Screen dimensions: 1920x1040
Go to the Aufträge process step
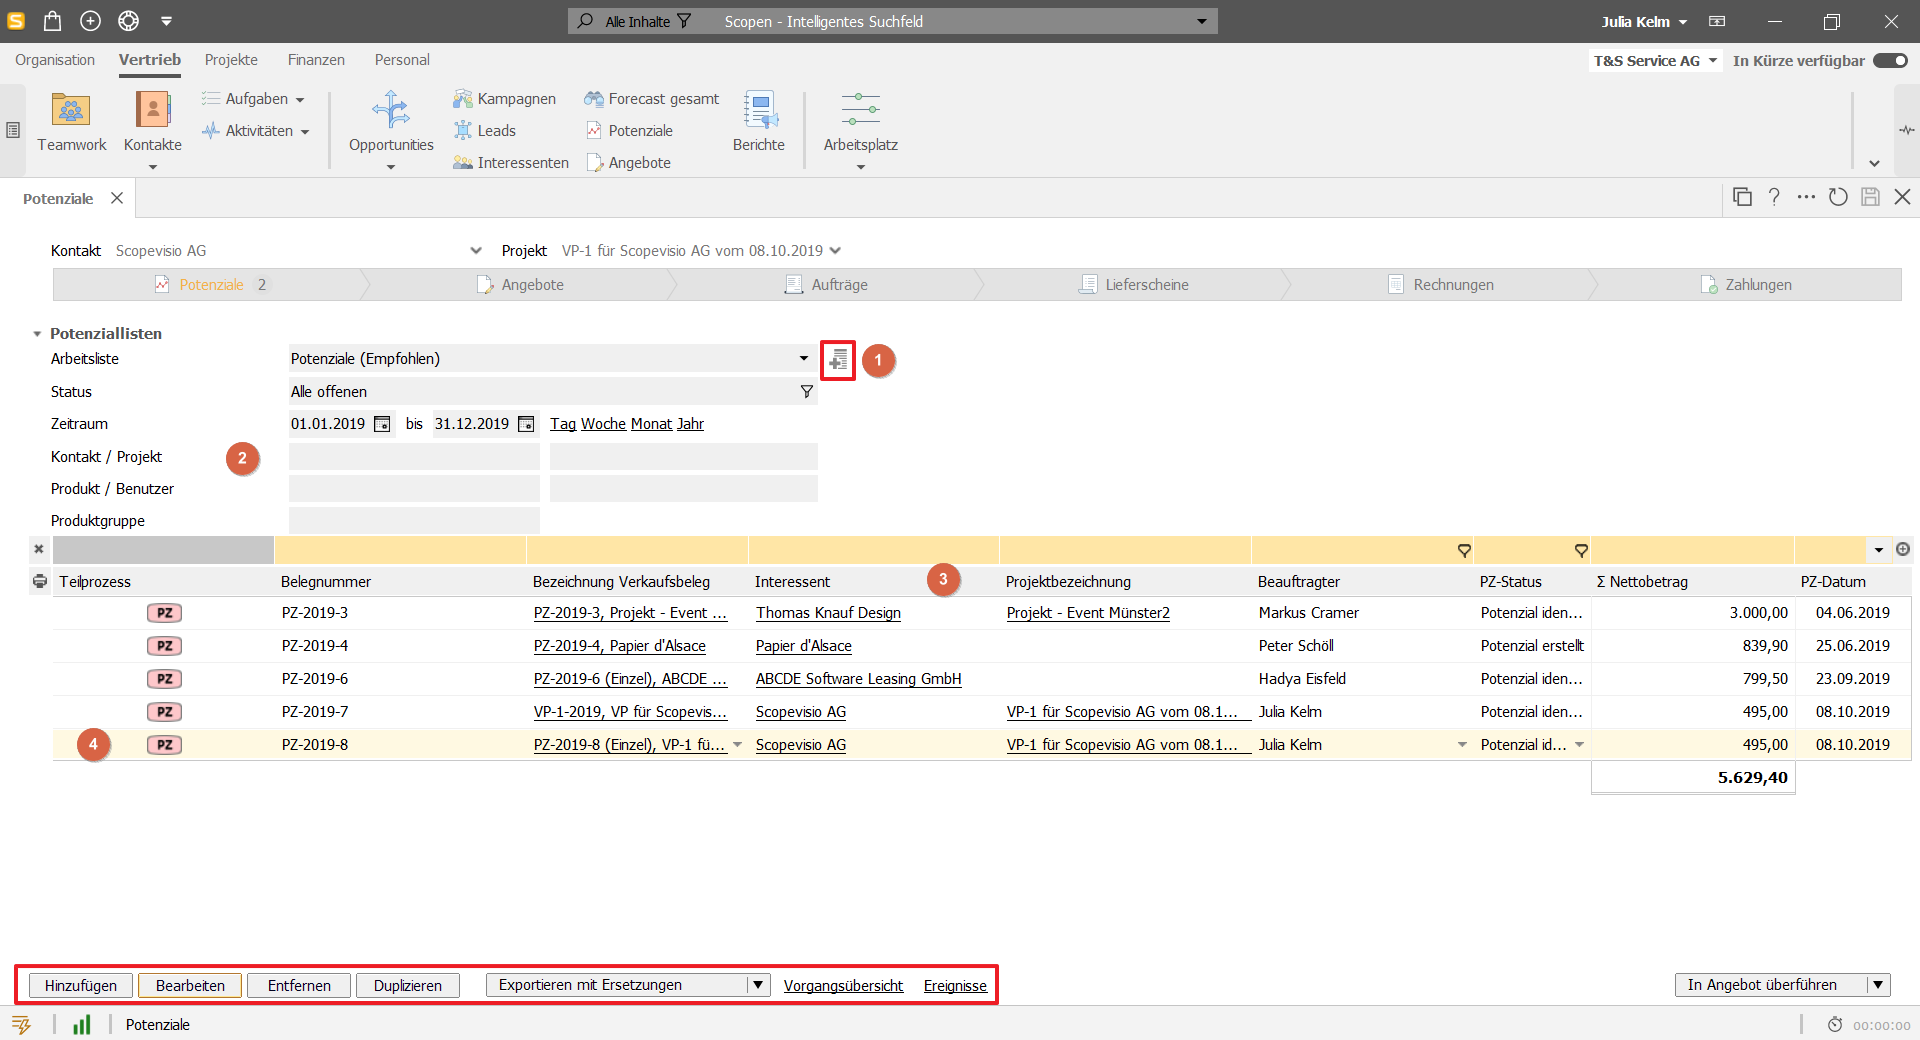pyautogui.click(x=826, y=285)
